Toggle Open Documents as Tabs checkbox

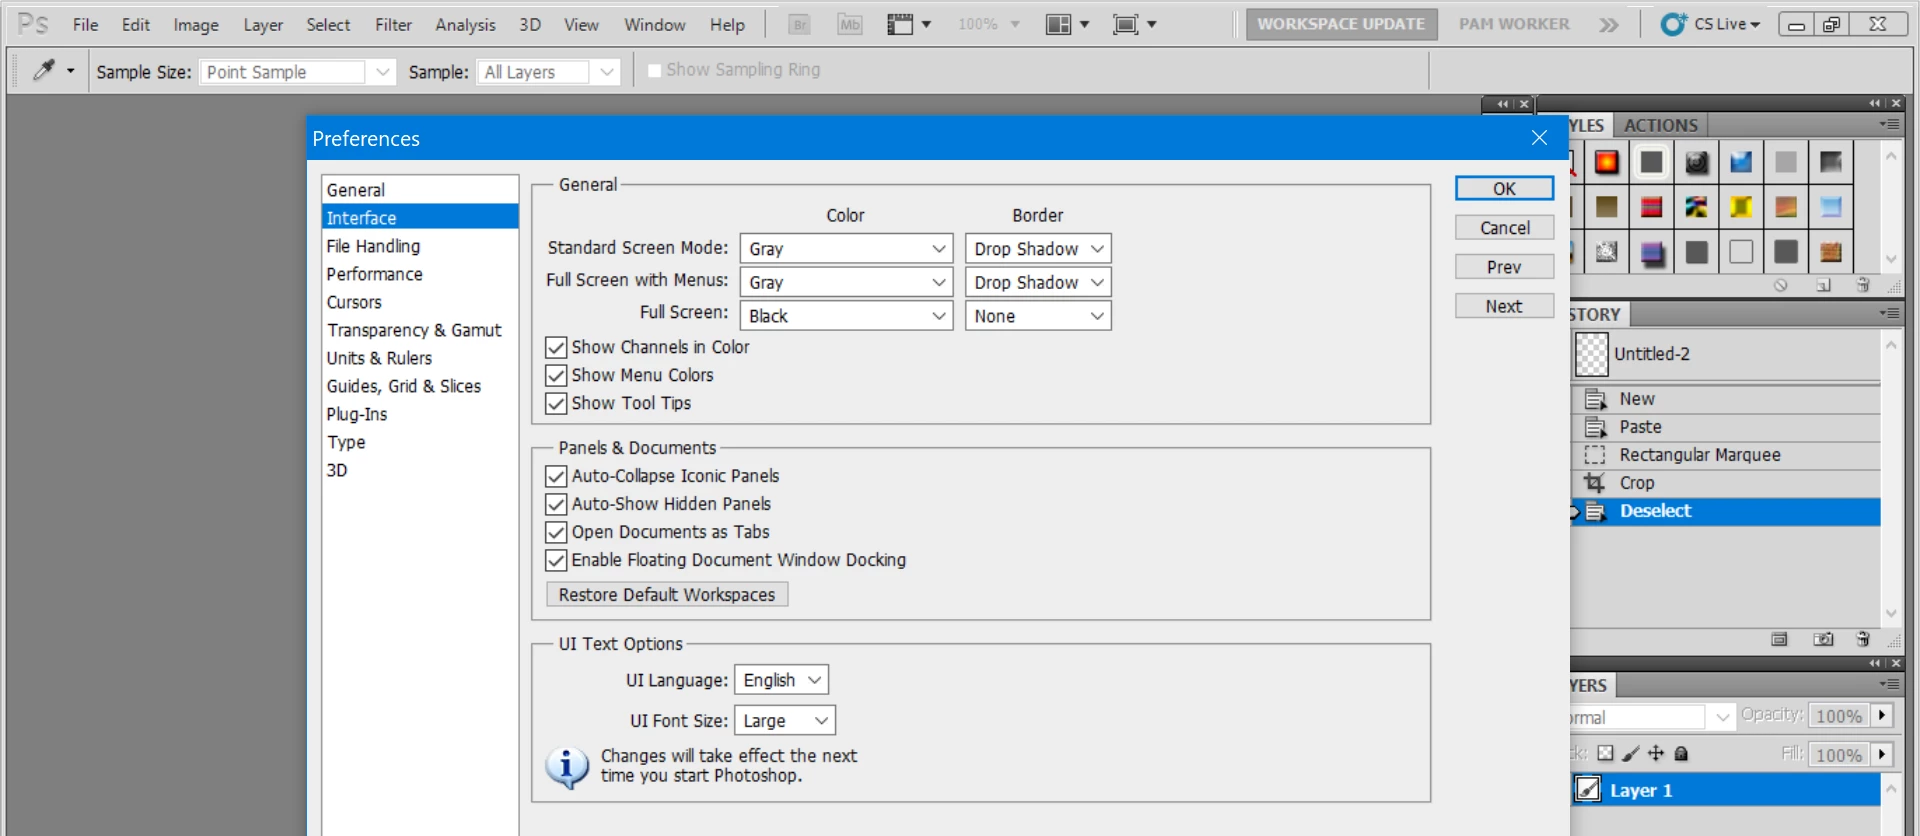pos(556,532)
